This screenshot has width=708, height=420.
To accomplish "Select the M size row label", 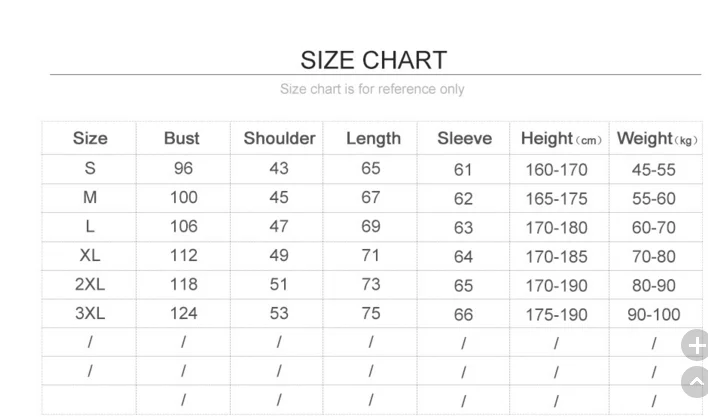I will point(90,197).
